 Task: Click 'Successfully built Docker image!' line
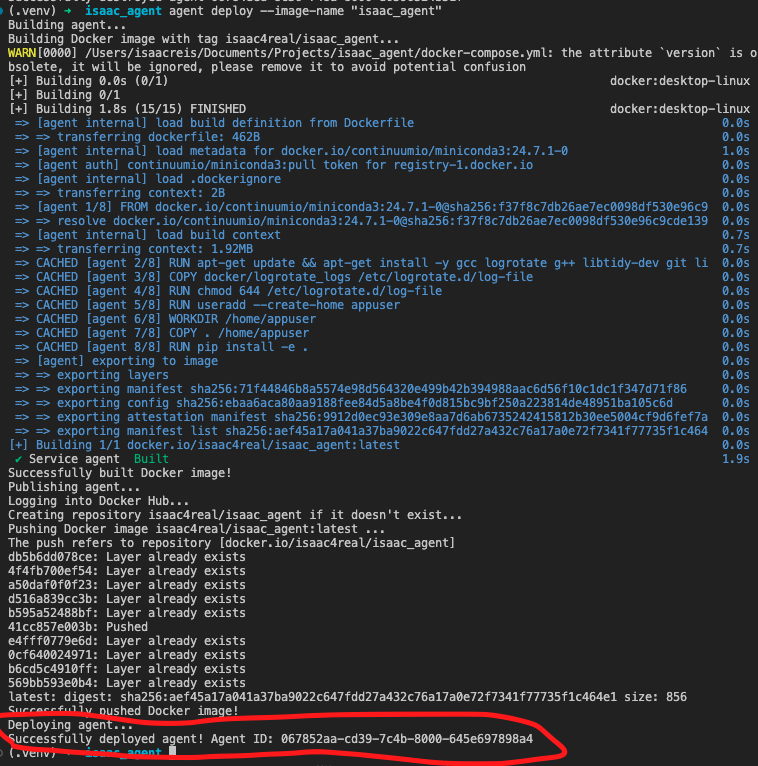pos(120,473)
